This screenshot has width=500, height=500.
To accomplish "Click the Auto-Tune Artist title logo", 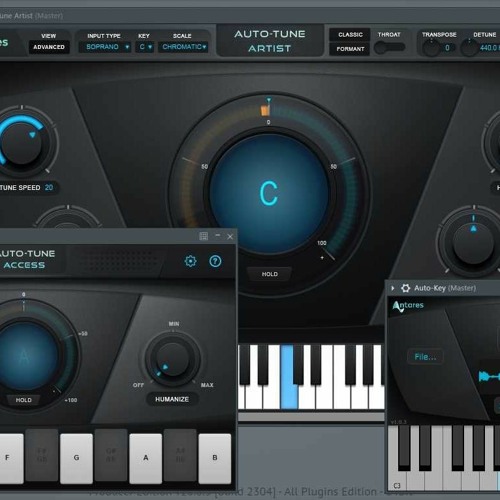I will point(269,41).
